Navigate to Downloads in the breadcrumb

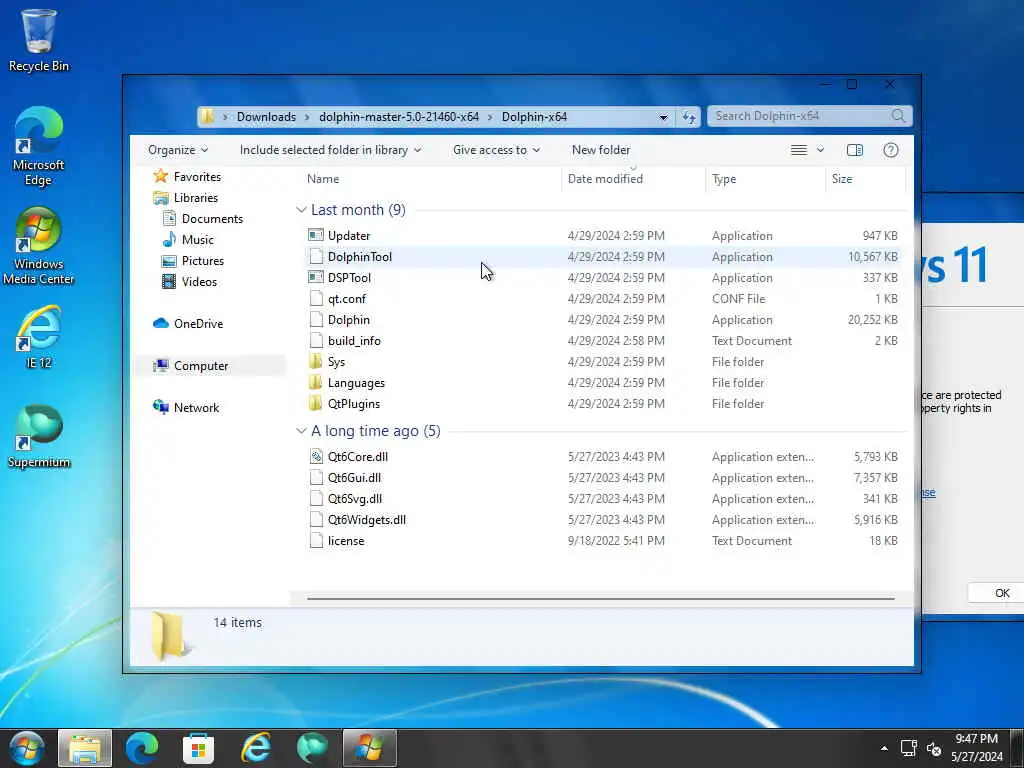point(266,117)
